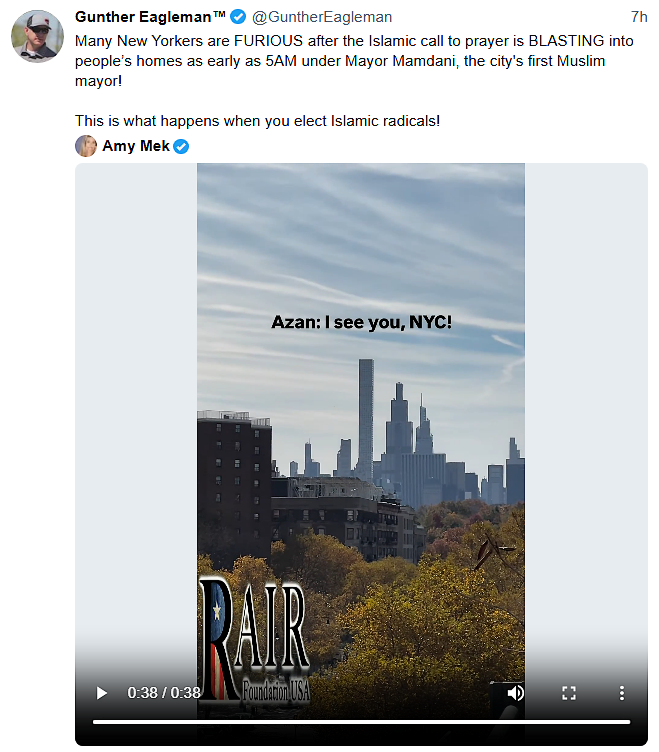Open Gunther Eagleman's profile picture
The height and width of the screenshot is (752, 659).
click(37, 36)
